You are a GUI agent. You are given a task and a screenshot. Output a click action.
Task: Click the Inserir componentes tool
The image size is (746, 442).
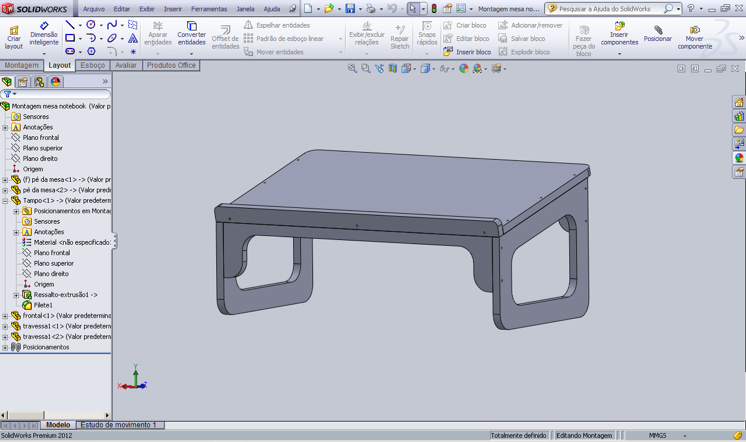[619, 33]
